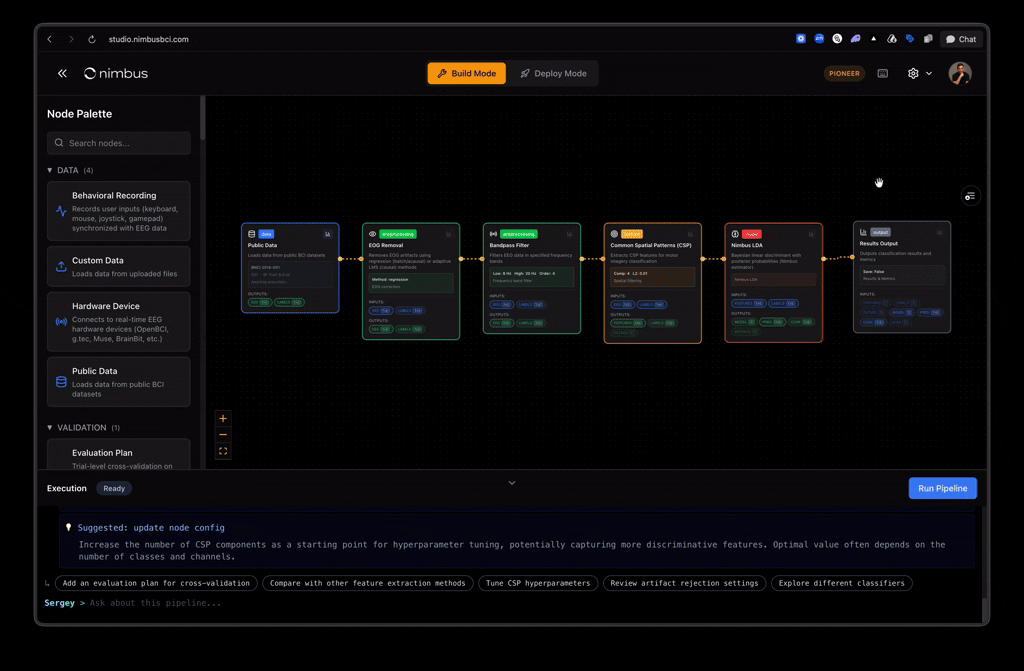Screen dimensions: 1024x671
Task: Click the nimbus logo
Action: click(116, 73)
